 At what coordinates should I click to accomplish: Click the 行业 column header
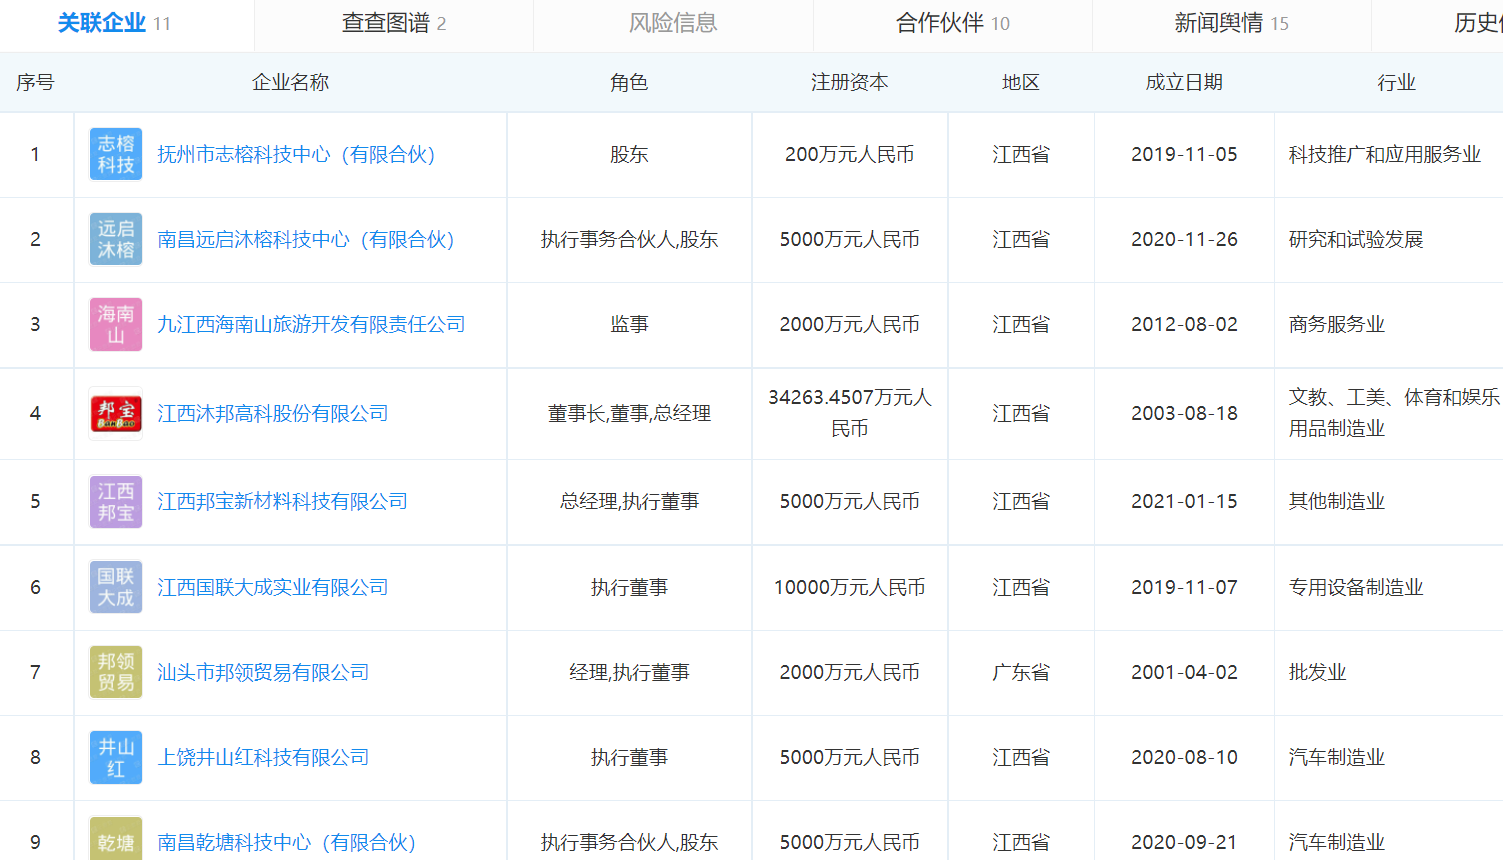pos(1396,83)
